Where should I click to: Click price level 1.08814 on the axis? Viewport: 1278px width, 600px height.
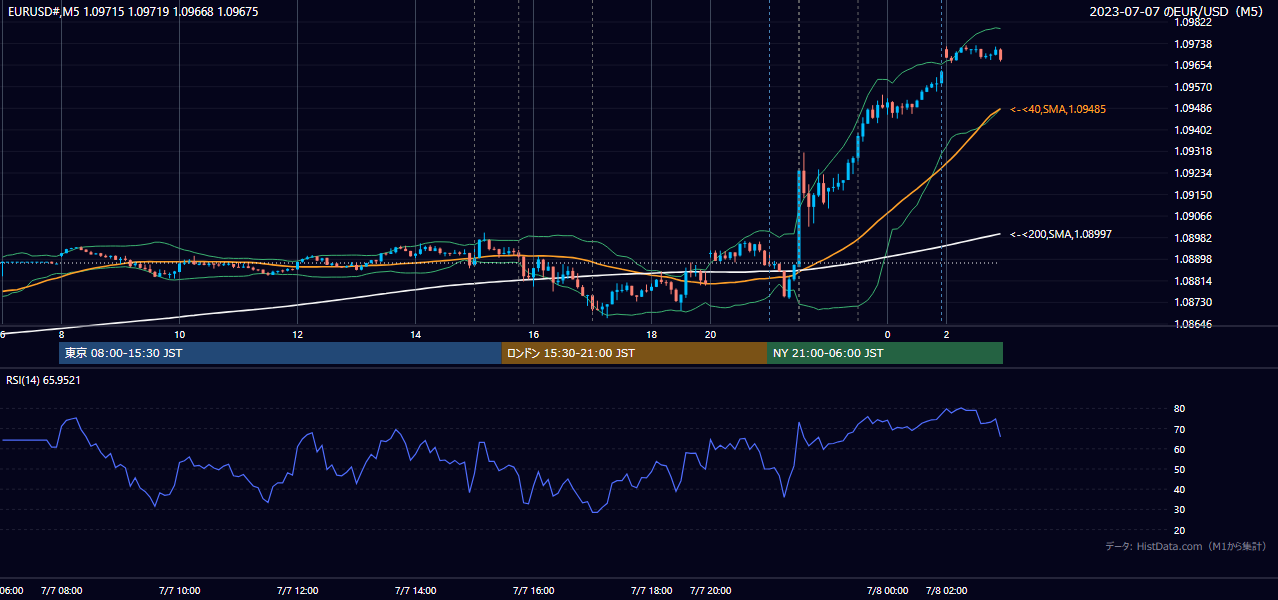click(x=1193, y=281)
